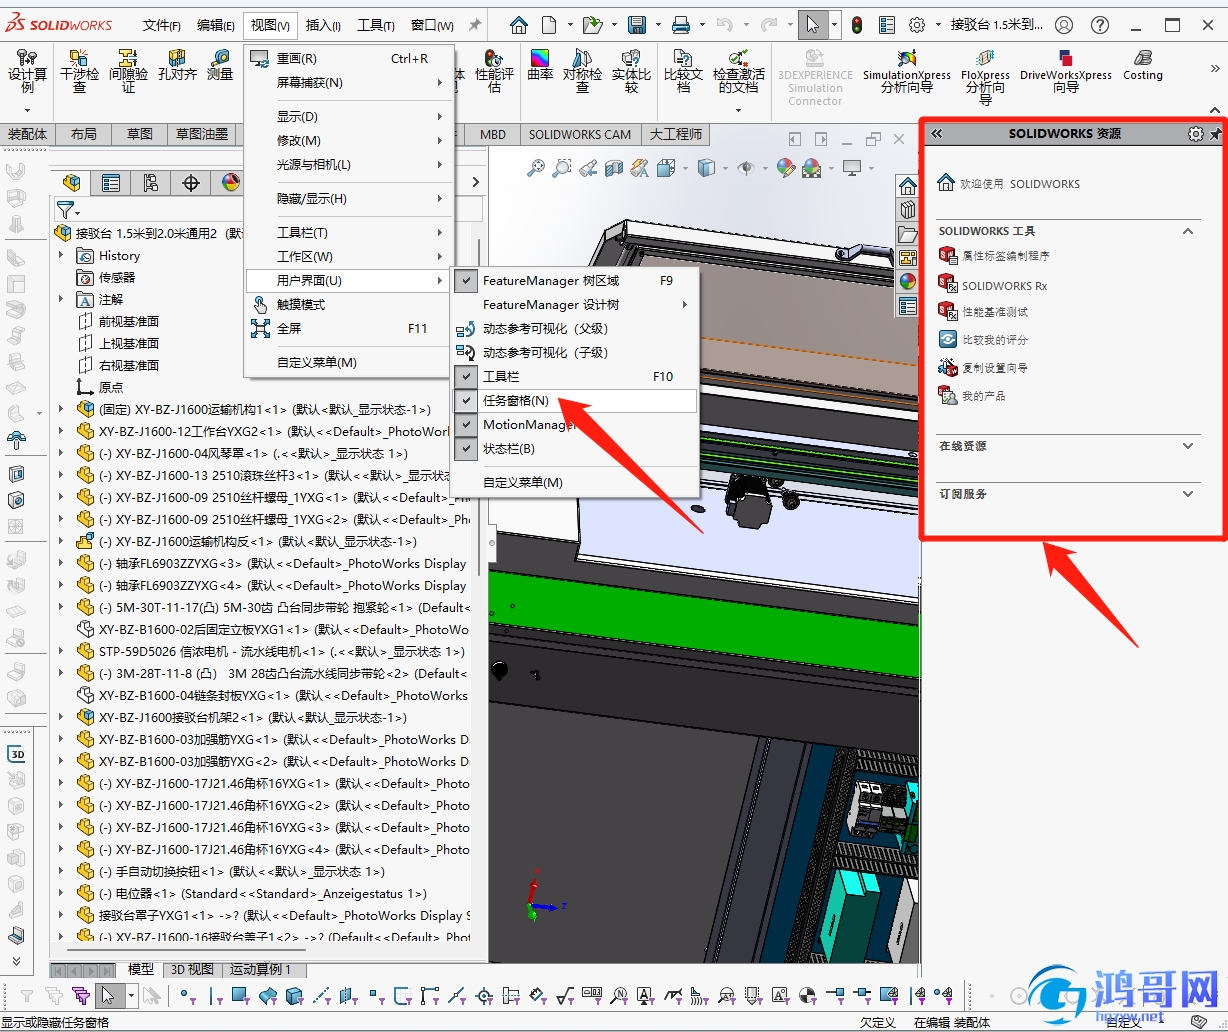Open the FeatureManager 设计树 submenu
The height and width of the screenshot is (1032, 1228).
pyautogui.click(x=575, y=305)
